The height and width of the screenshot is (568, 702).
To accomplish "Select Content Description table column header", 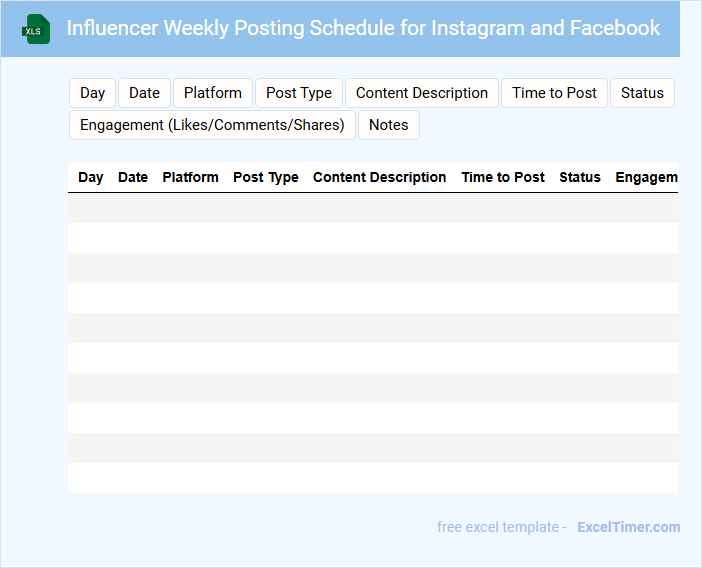I will pyautogui.click(x=380, y=177).
